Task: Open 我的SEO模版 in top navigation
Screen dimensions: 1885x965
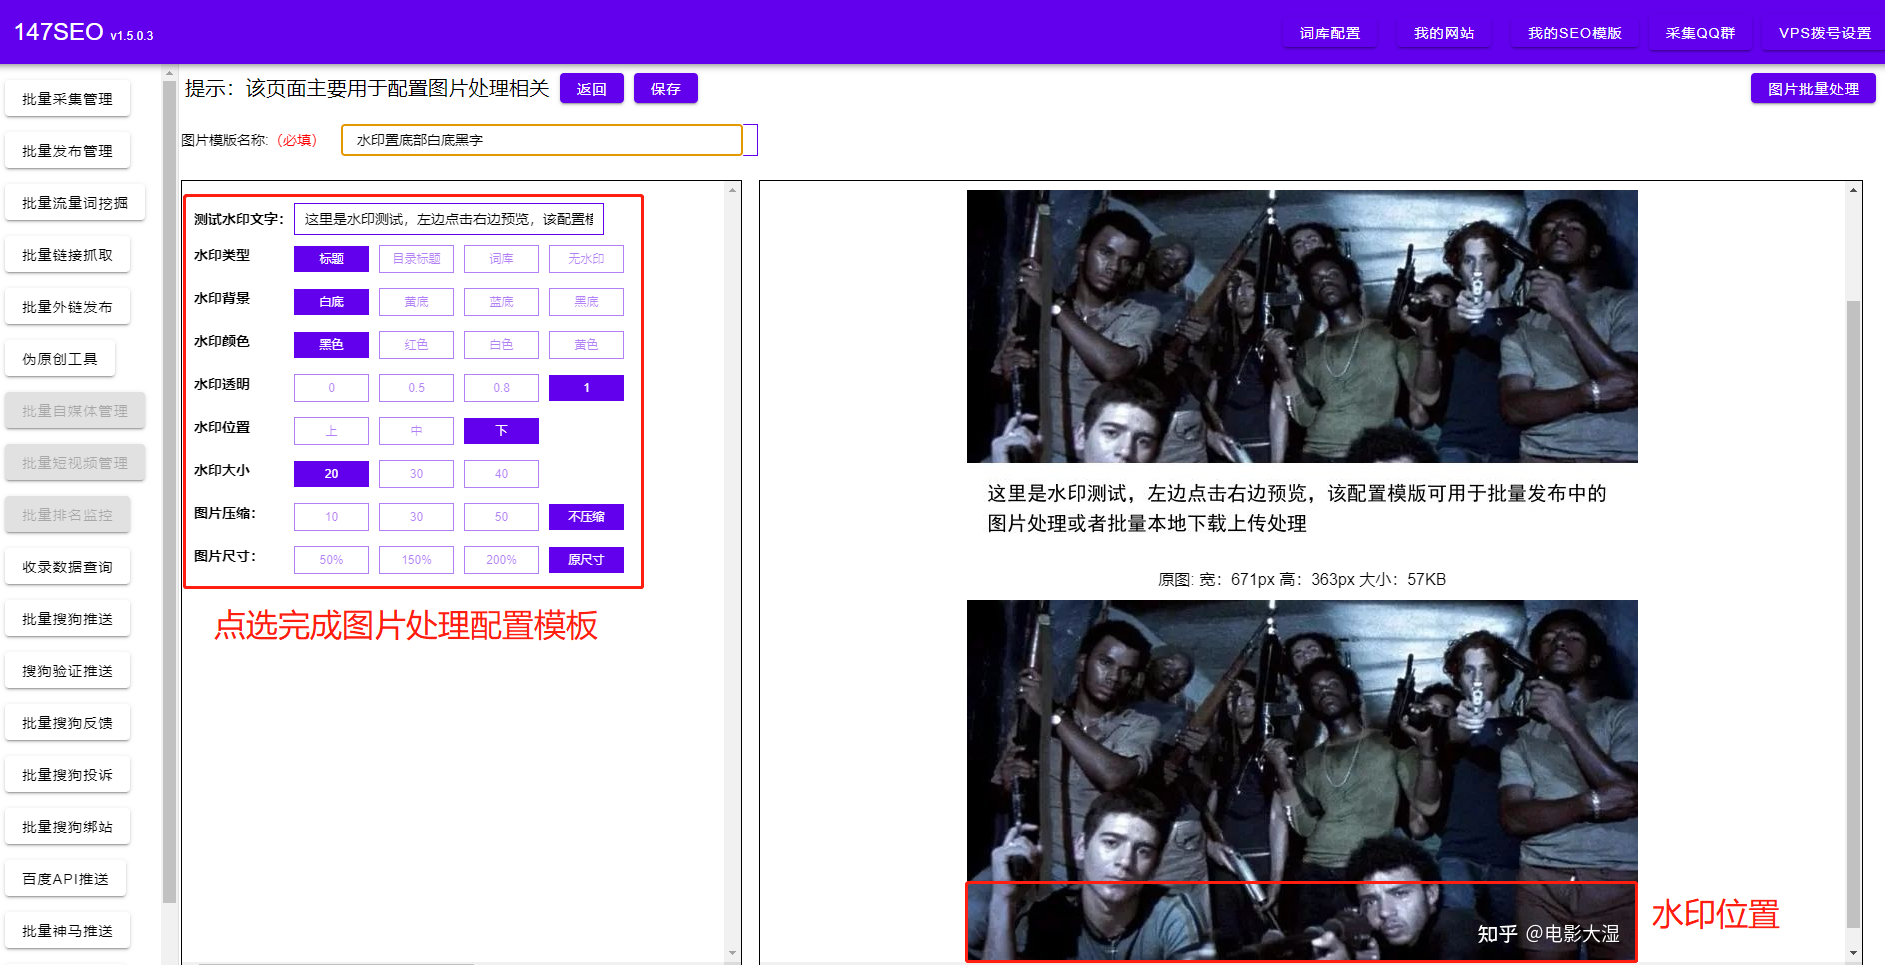Action: (x=1575, y=33)
